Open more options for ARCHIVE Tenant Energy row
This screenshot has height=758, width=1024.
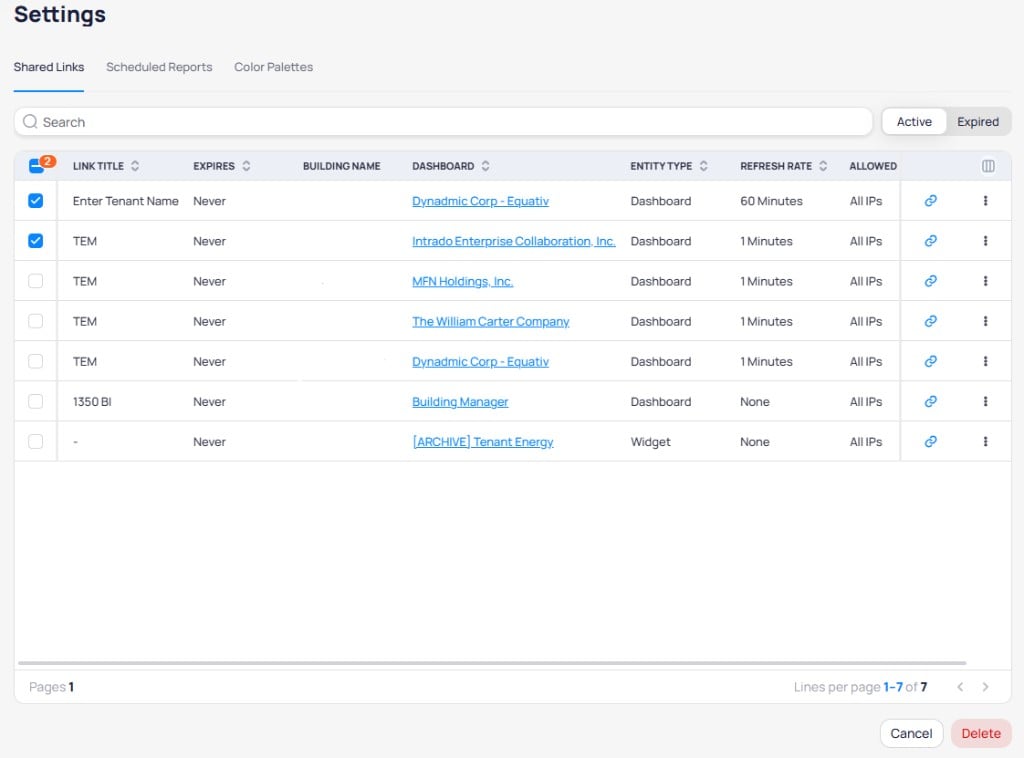[x=985, y=441]
